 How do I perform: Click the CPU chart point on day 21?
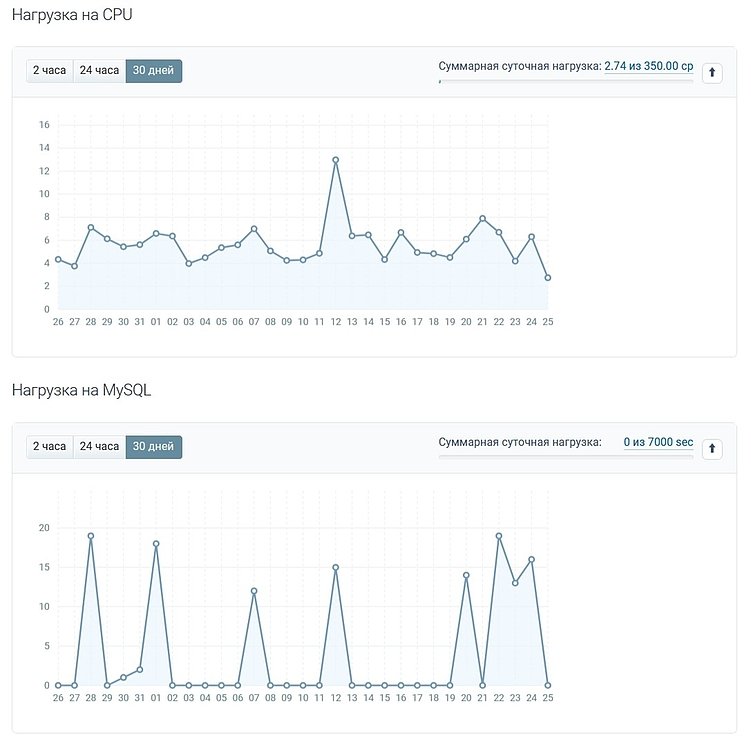482,218
